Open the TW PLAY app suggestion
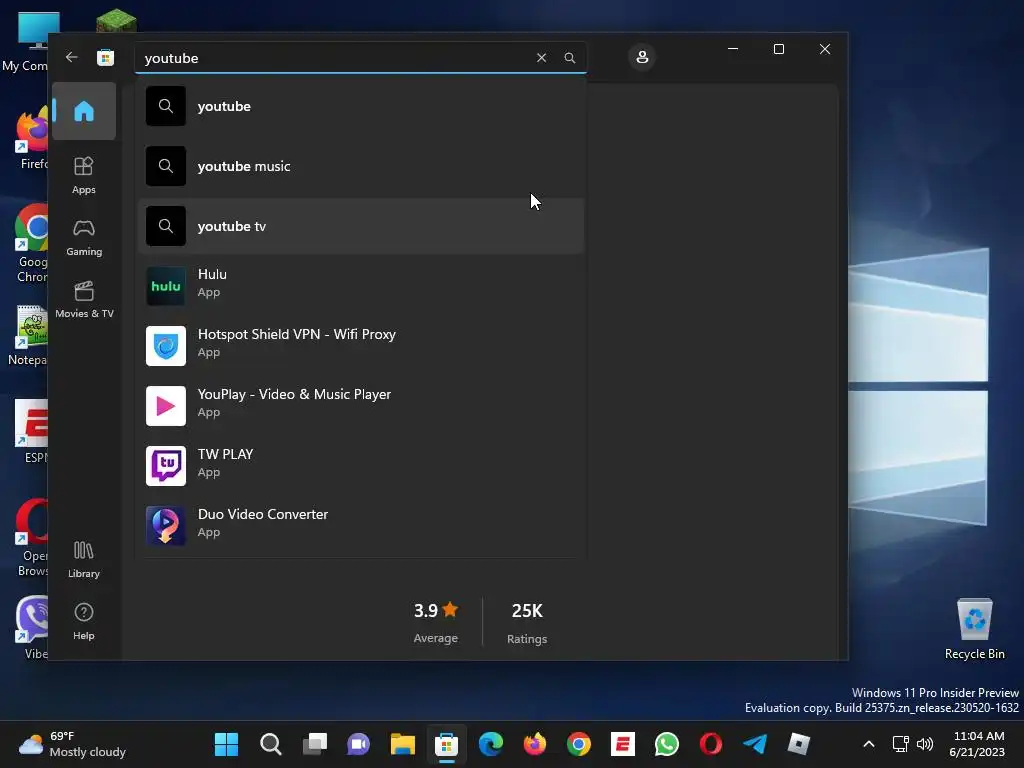 (360, 466)
